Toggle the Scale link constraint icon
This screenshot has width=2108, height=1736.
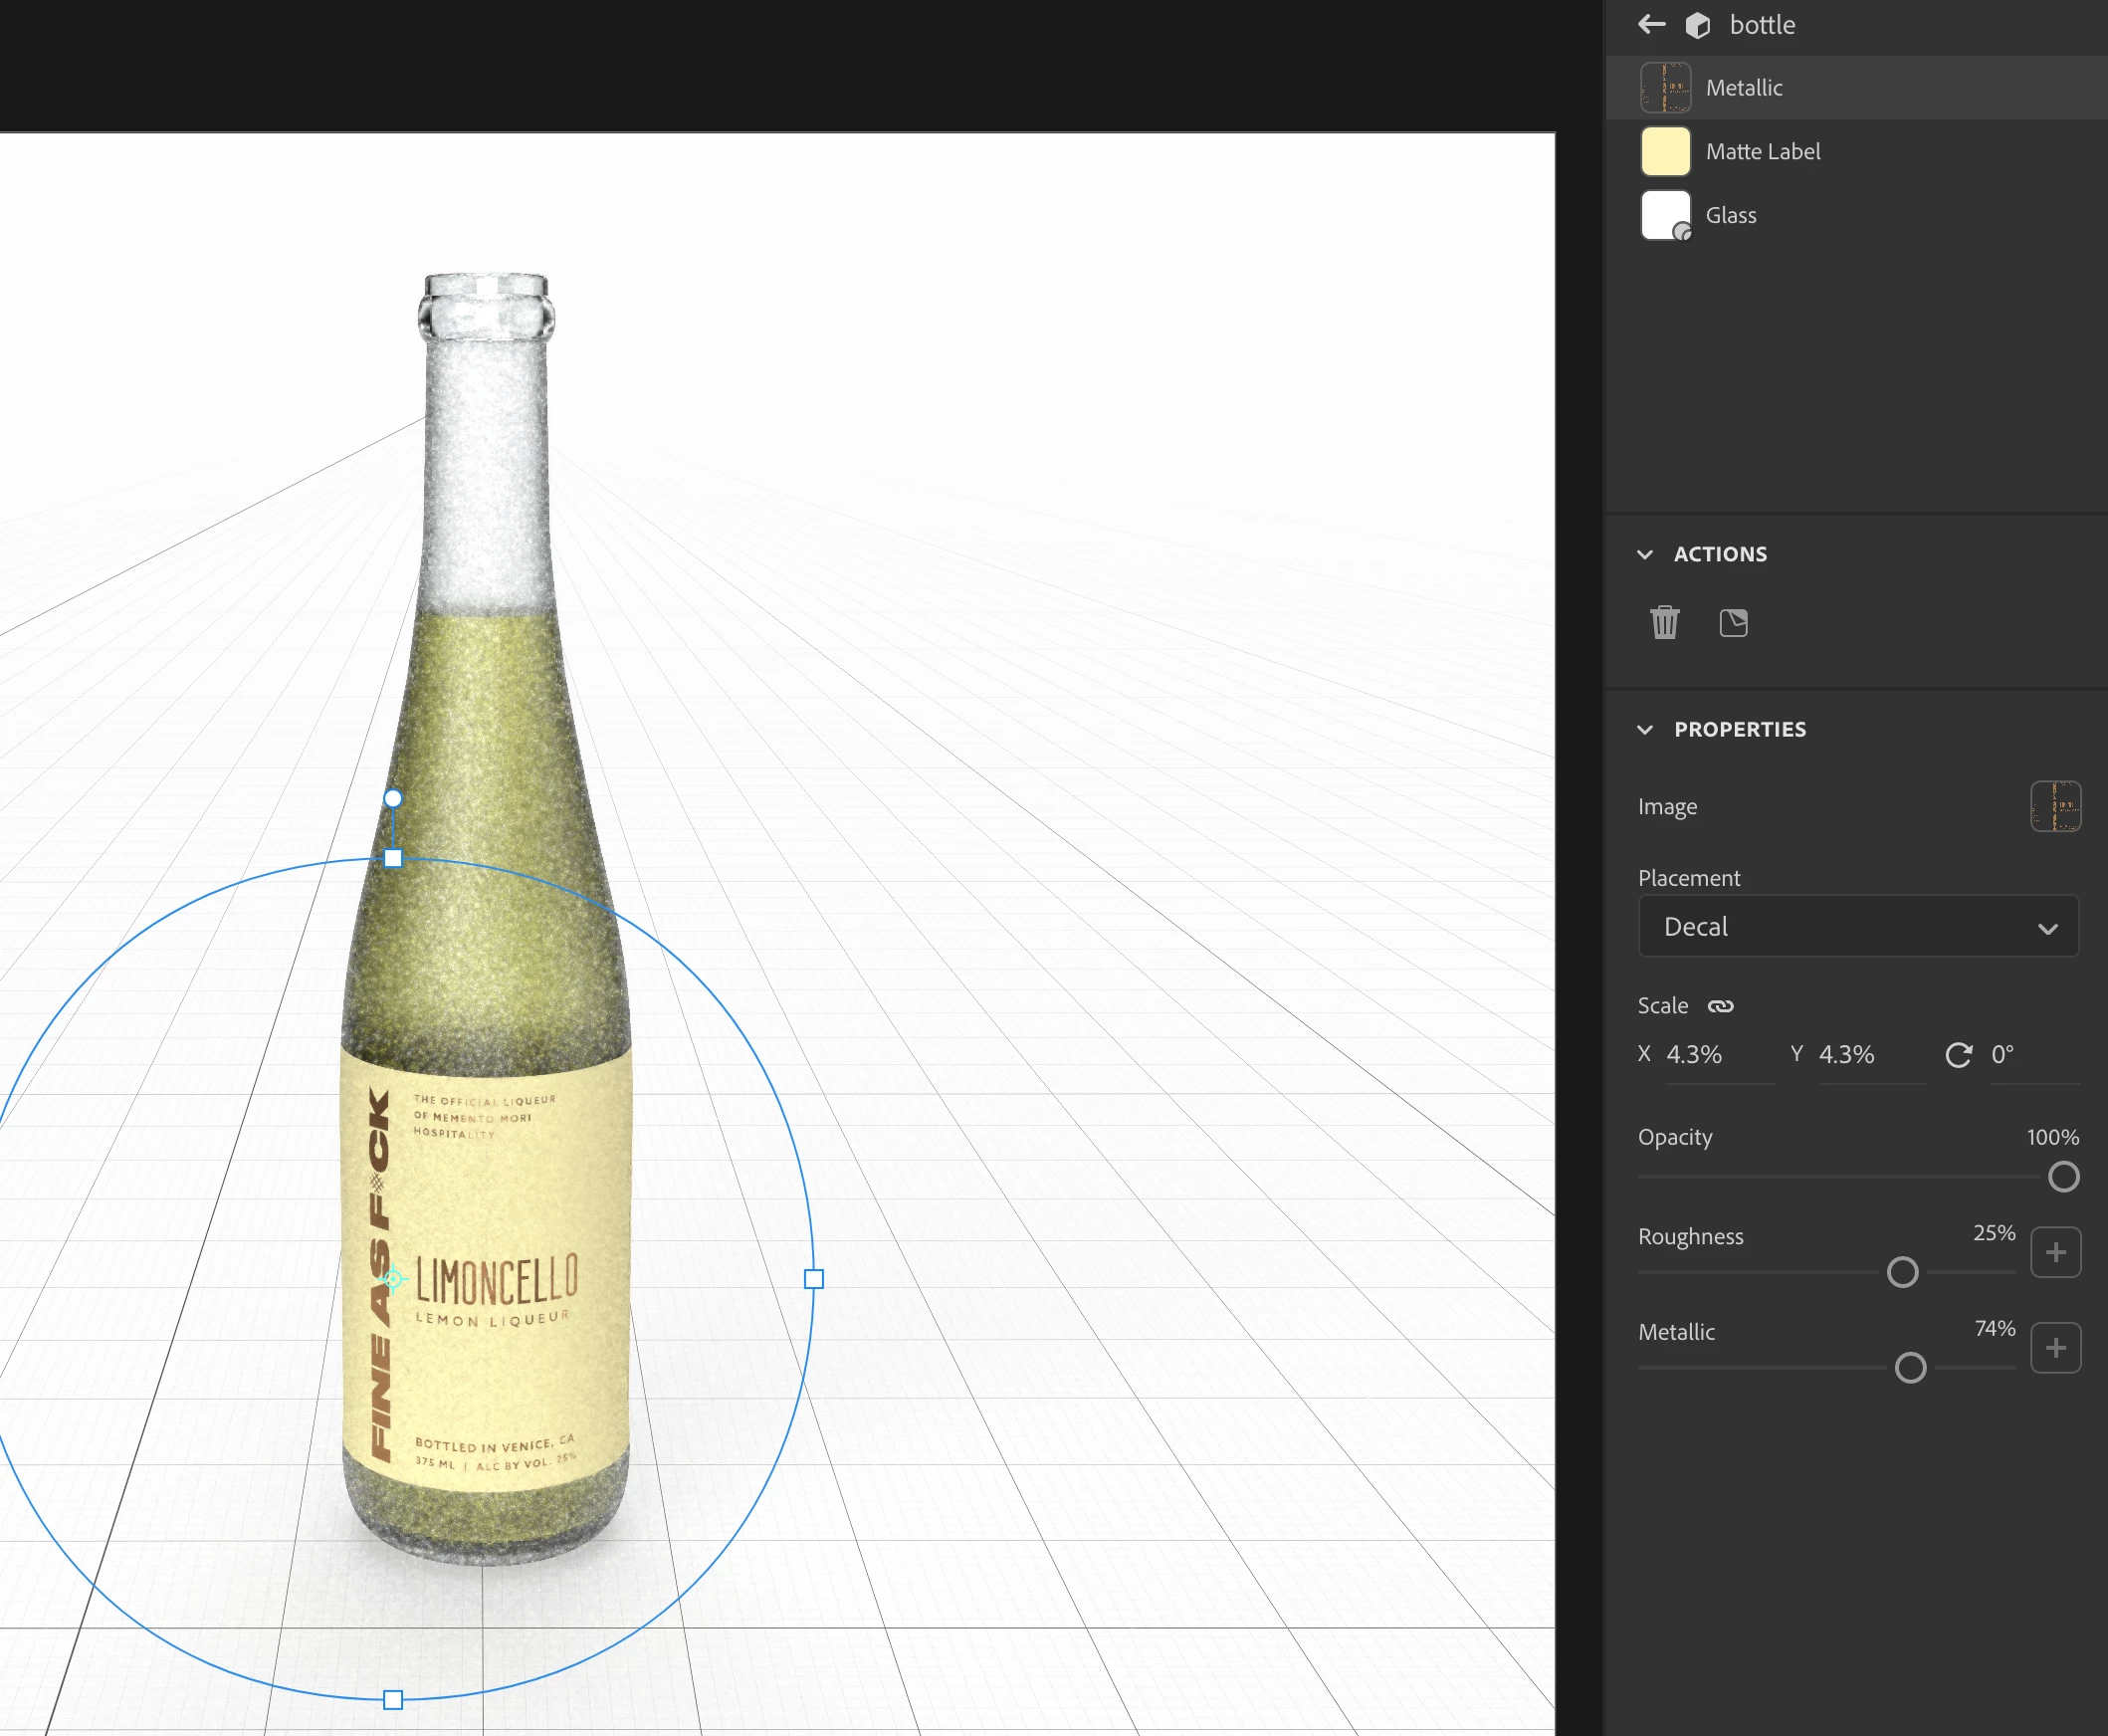1720,1006
